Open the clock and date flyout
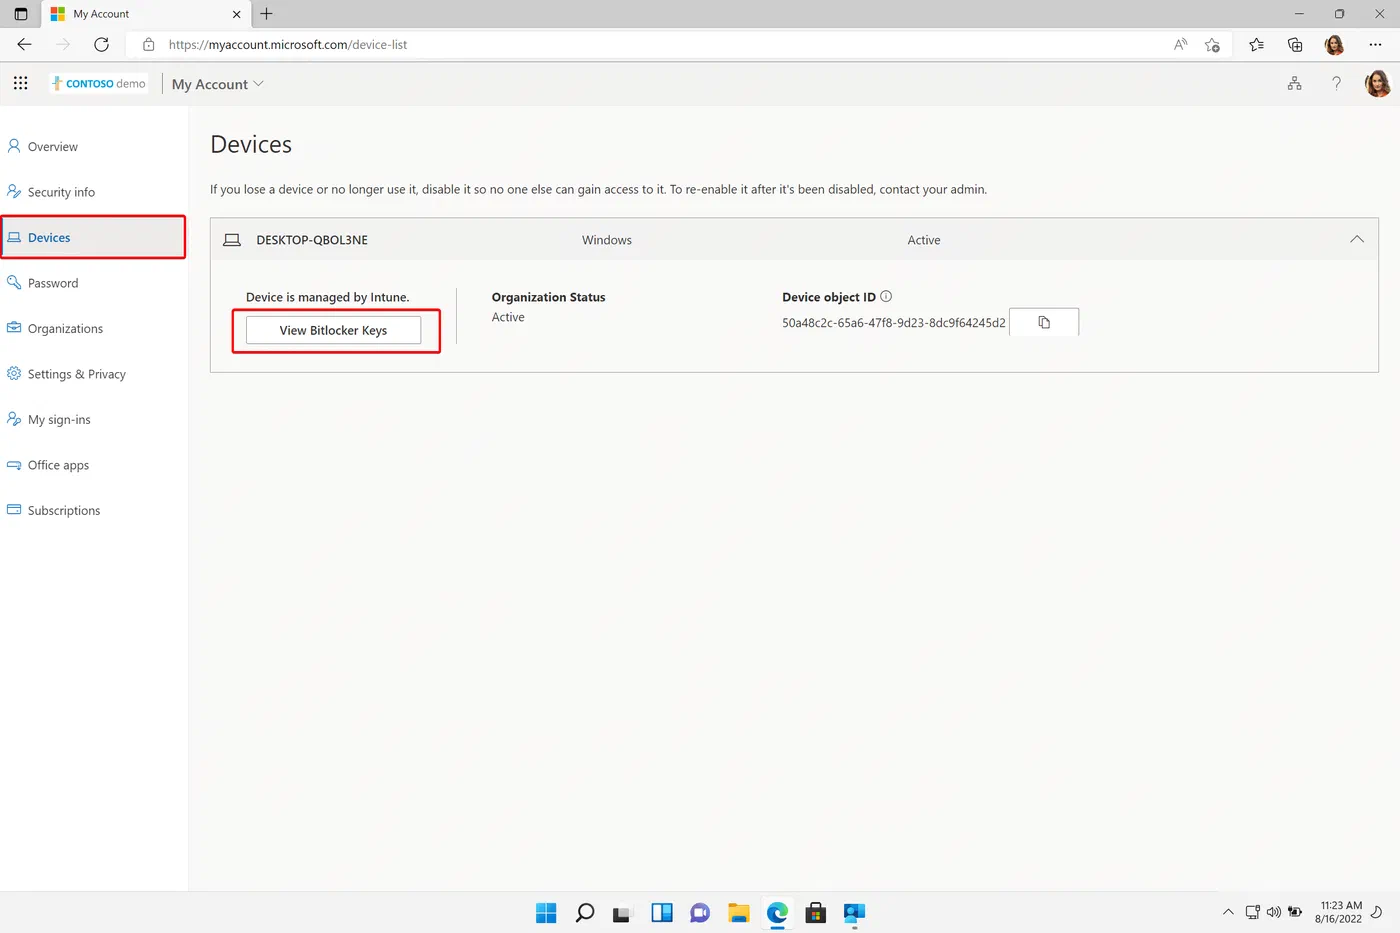1400x933 pixels. [x=1338, y=912]
